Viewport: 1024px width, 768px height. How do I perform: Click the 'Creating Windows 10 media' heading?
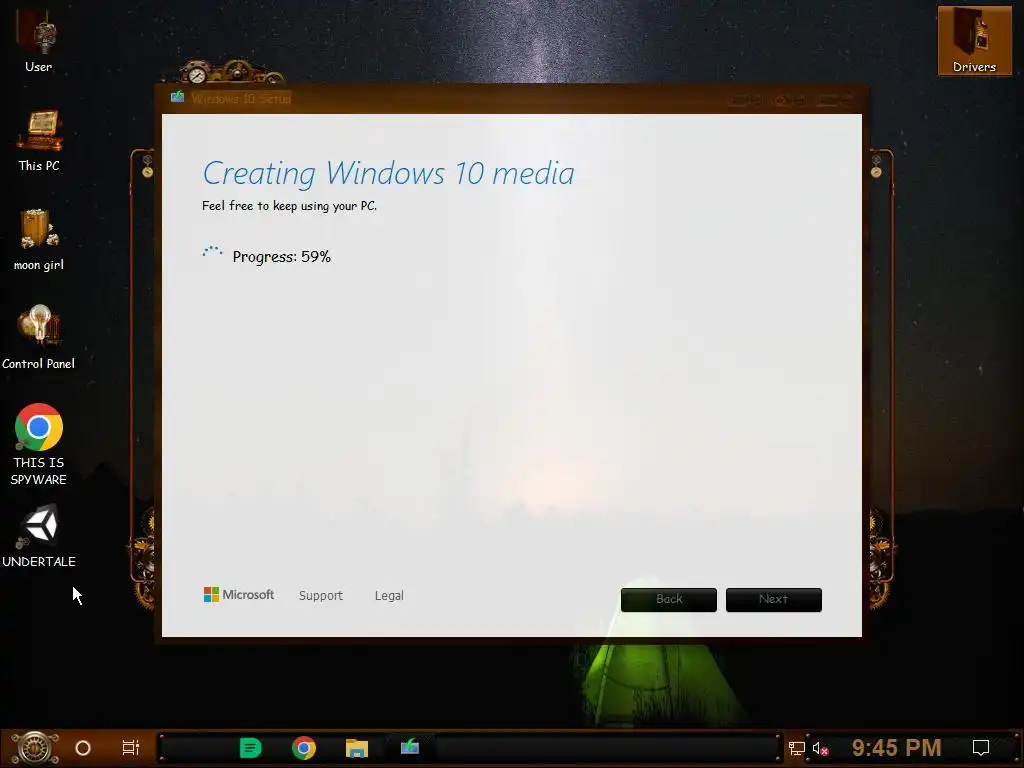tap(389, 174)
